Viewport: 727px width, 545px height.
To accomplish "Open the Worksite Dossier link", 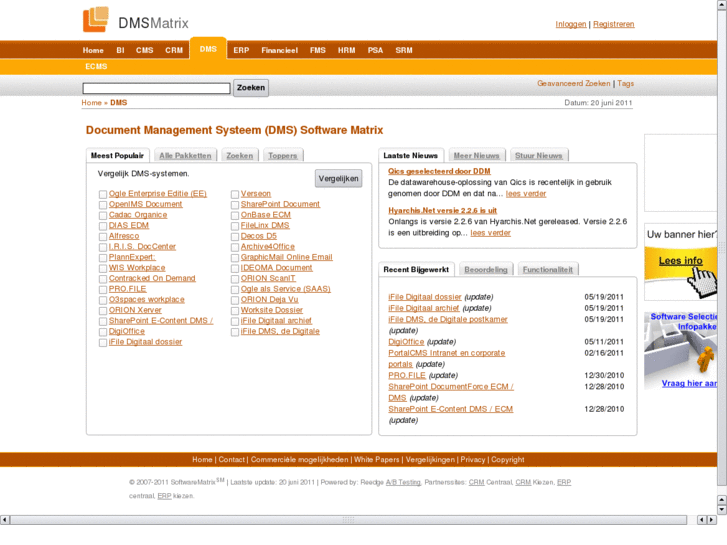I will pyautogui.click(x=272, y=310).
